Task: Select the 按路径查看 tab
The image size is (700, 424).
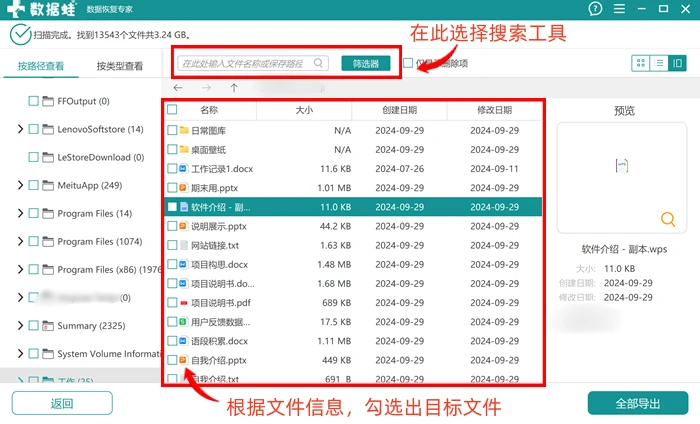Action: tap(41, 66)
